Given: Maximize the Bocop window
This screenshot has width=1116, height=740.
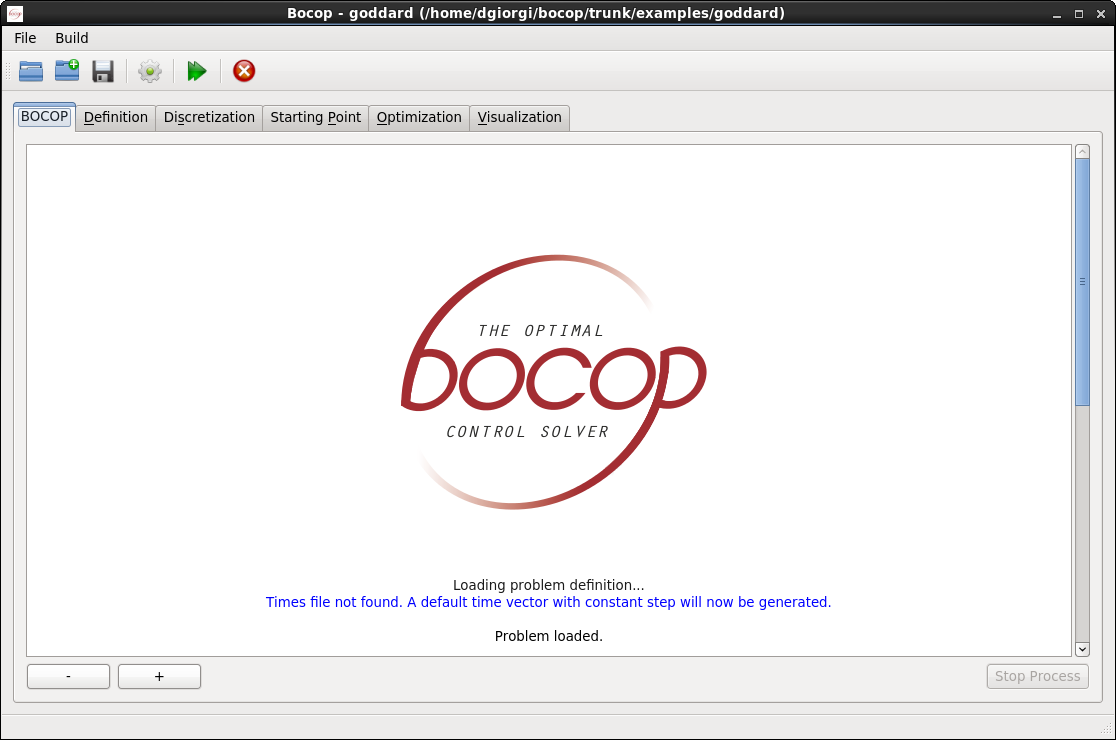Looking at the screenshot, I should tap(1079, 14).
